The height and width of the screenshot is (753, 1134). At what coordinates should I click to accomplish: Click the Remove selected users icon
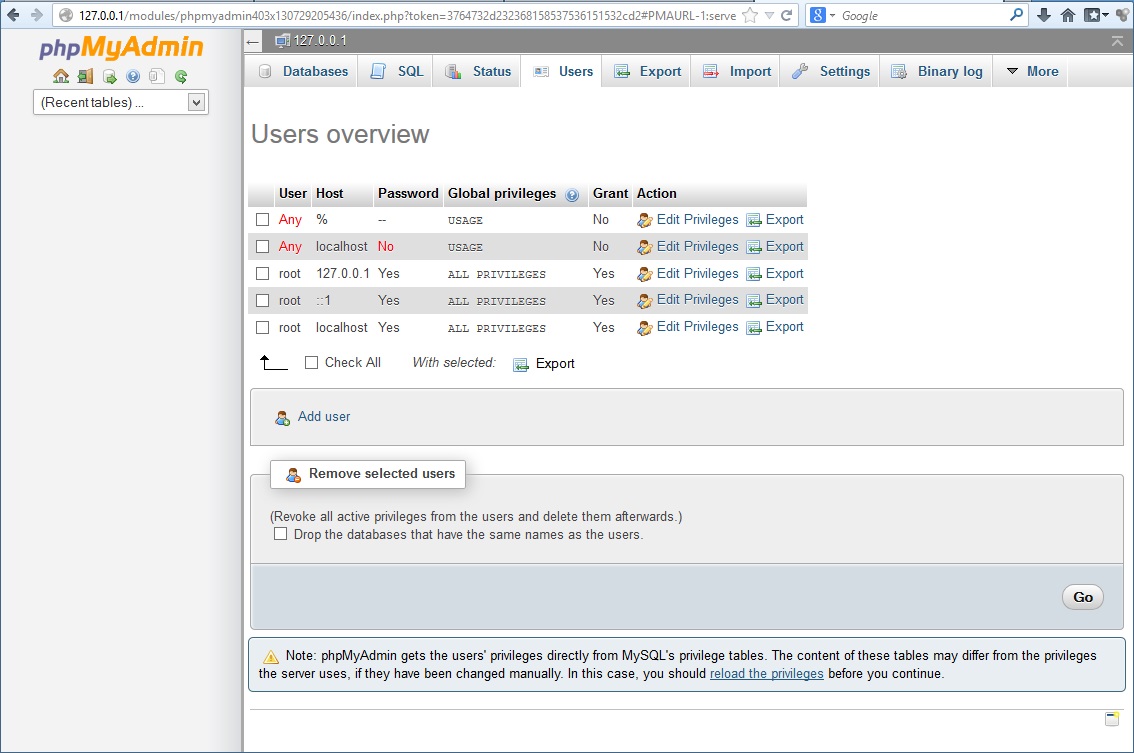click(293, 475)
